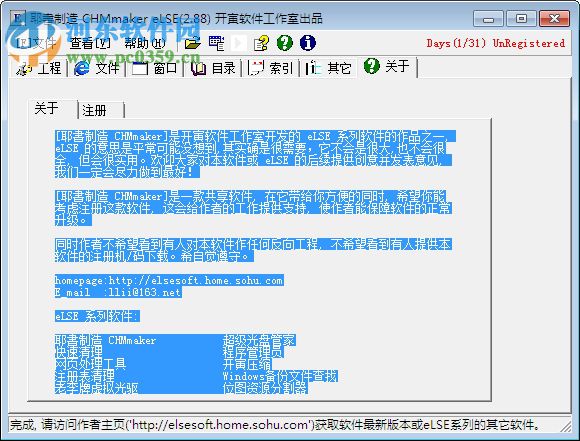The height and width of the screenshot is (441, 580).
Task: Close the CHMmaker window
Action: click(554, 18)
